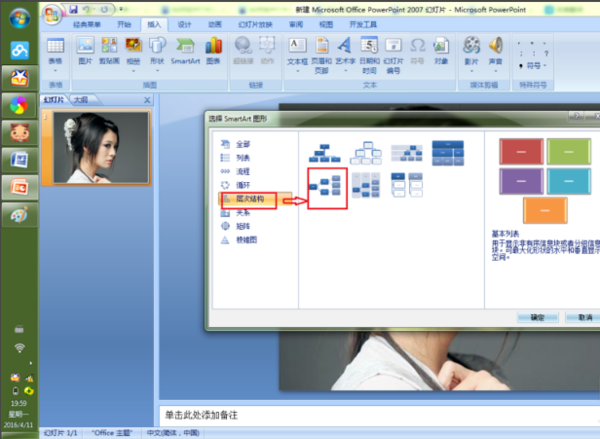The image size is (600, 439).
Task: Click the round Office button
Action: coord(52,15)
